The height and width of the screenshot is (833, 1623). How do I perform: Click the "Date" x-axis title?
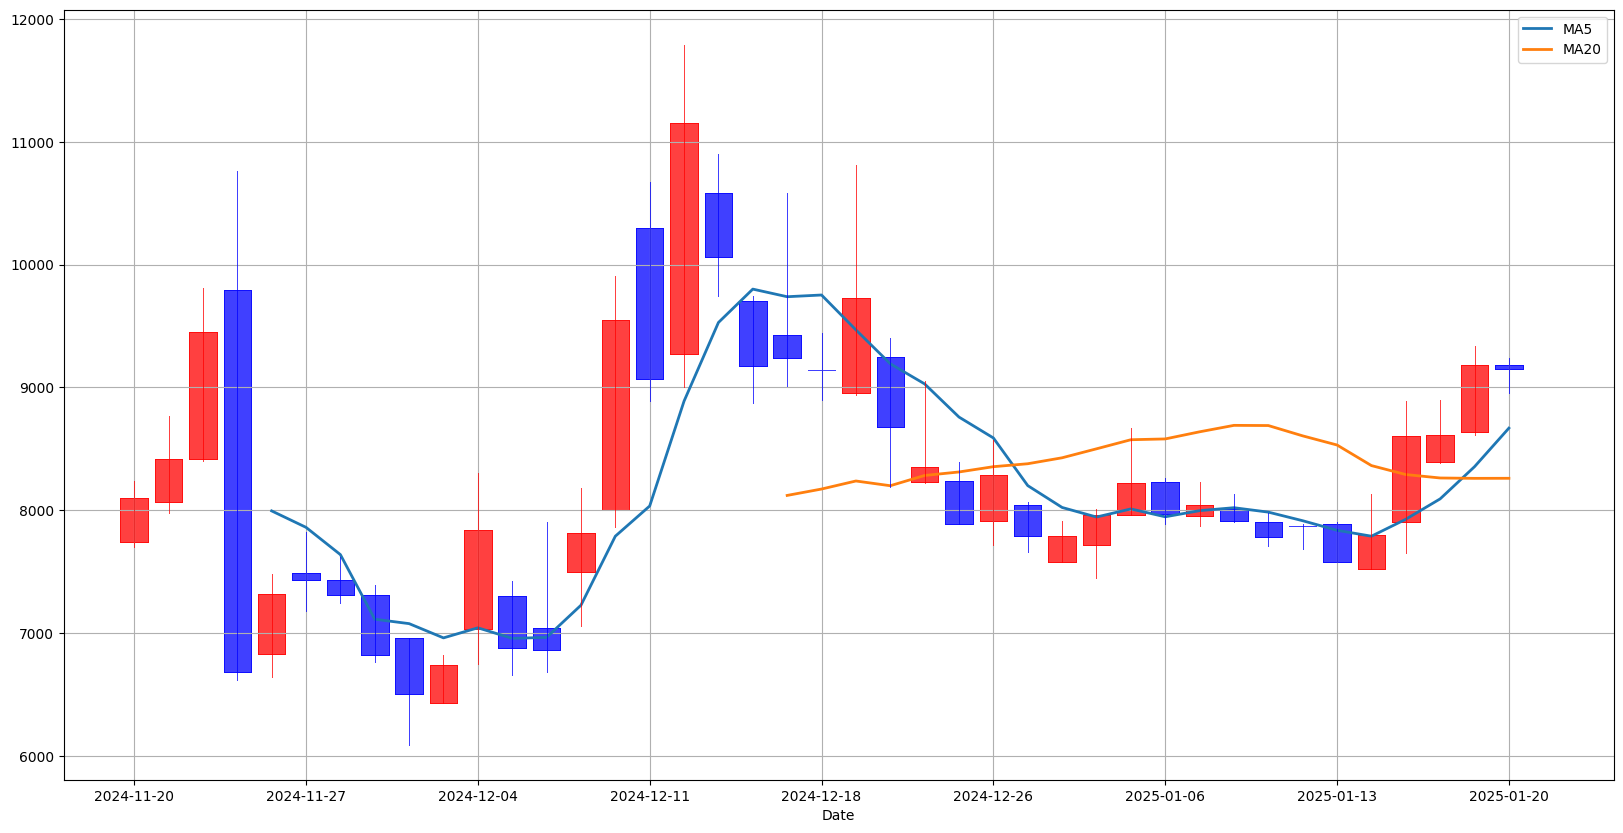838,815
